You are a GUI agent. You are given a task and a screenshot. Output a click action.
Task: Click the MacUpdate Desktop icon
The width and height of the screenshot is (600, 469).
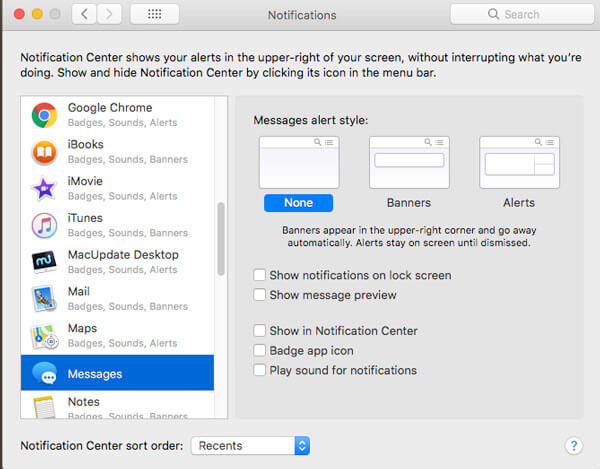pyautogui.click(x=44, y=262)
